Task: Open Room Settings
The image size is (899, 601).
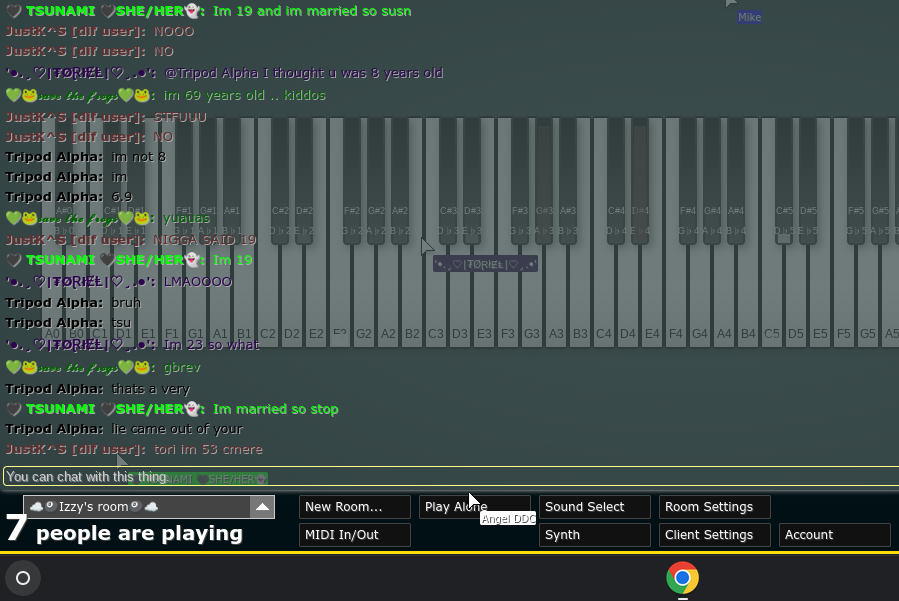Action: (x=714, y=507)
